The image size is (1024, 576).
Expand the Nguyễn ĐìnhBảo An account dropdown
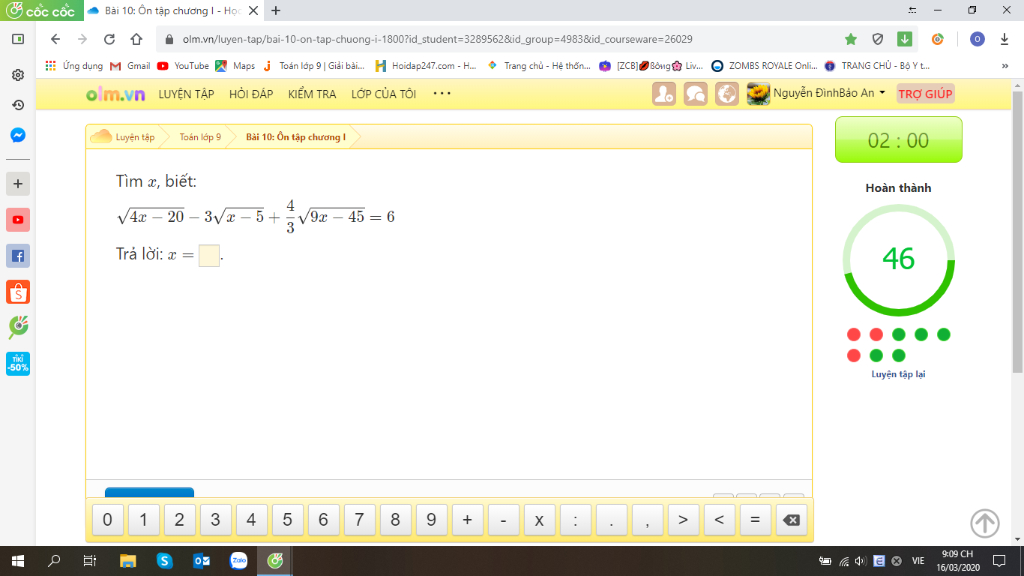point(882,93)
